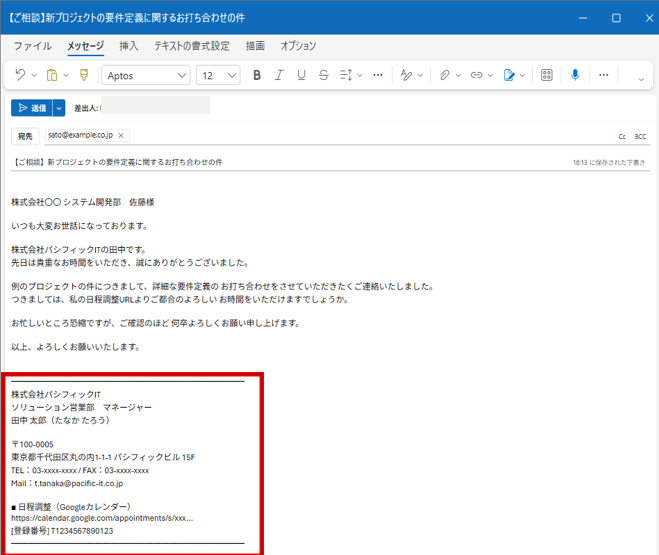
Task: Click the Format Painter icon
Action: (x=84, y=75)
